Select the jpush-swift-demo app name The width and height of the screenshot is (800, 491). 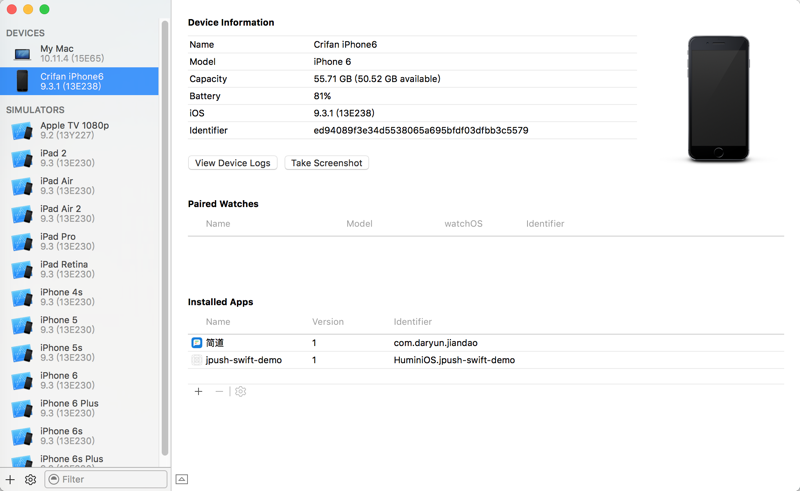click(243, 360)
